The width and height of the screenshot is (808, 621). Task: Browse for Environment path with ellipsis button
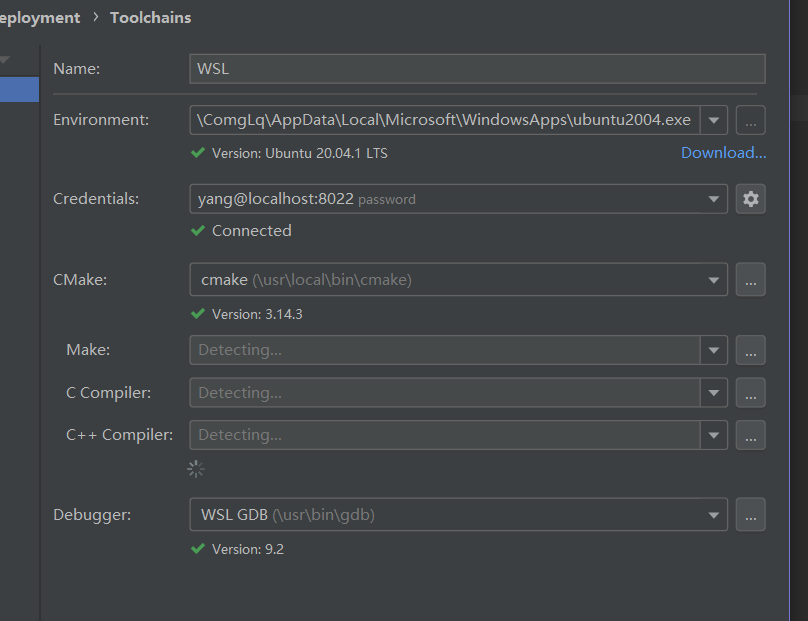tap(751, 120)
